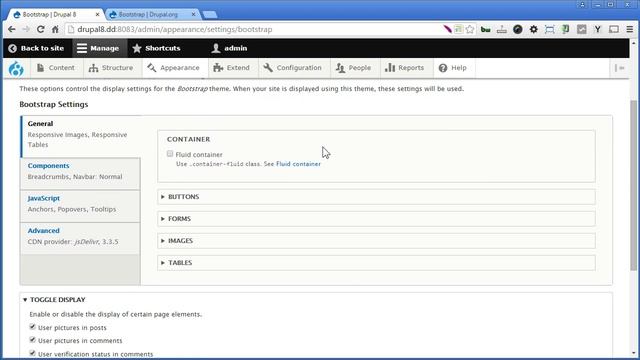Viewport: 640px width, 360px height.
Task: Bookmark this page with the star icon
Action: [x=470, y=29]
